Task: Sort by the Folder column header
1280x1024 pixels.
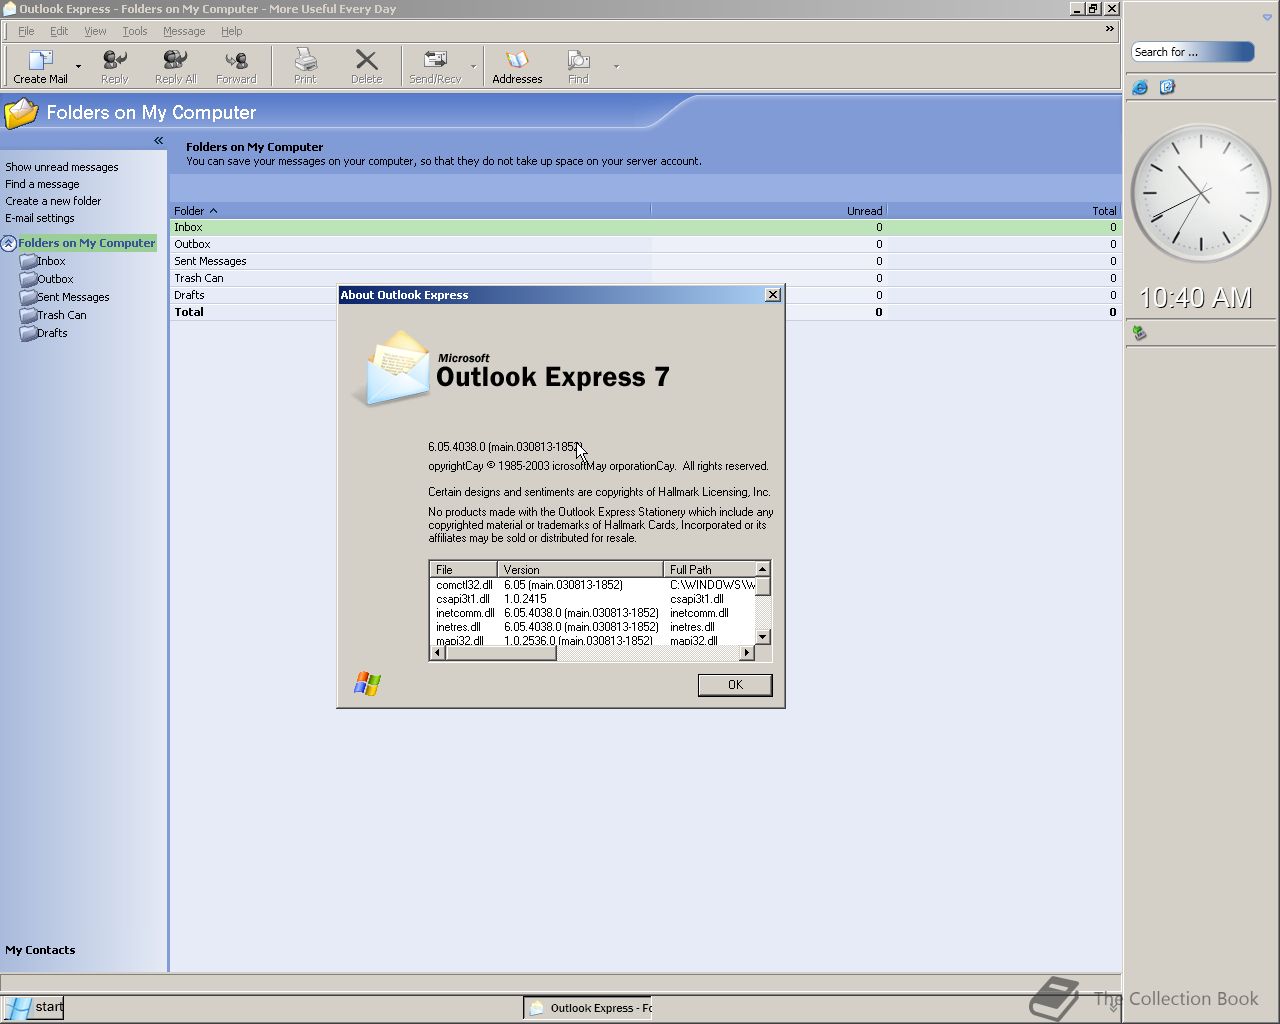Action: tap(410, 211)
